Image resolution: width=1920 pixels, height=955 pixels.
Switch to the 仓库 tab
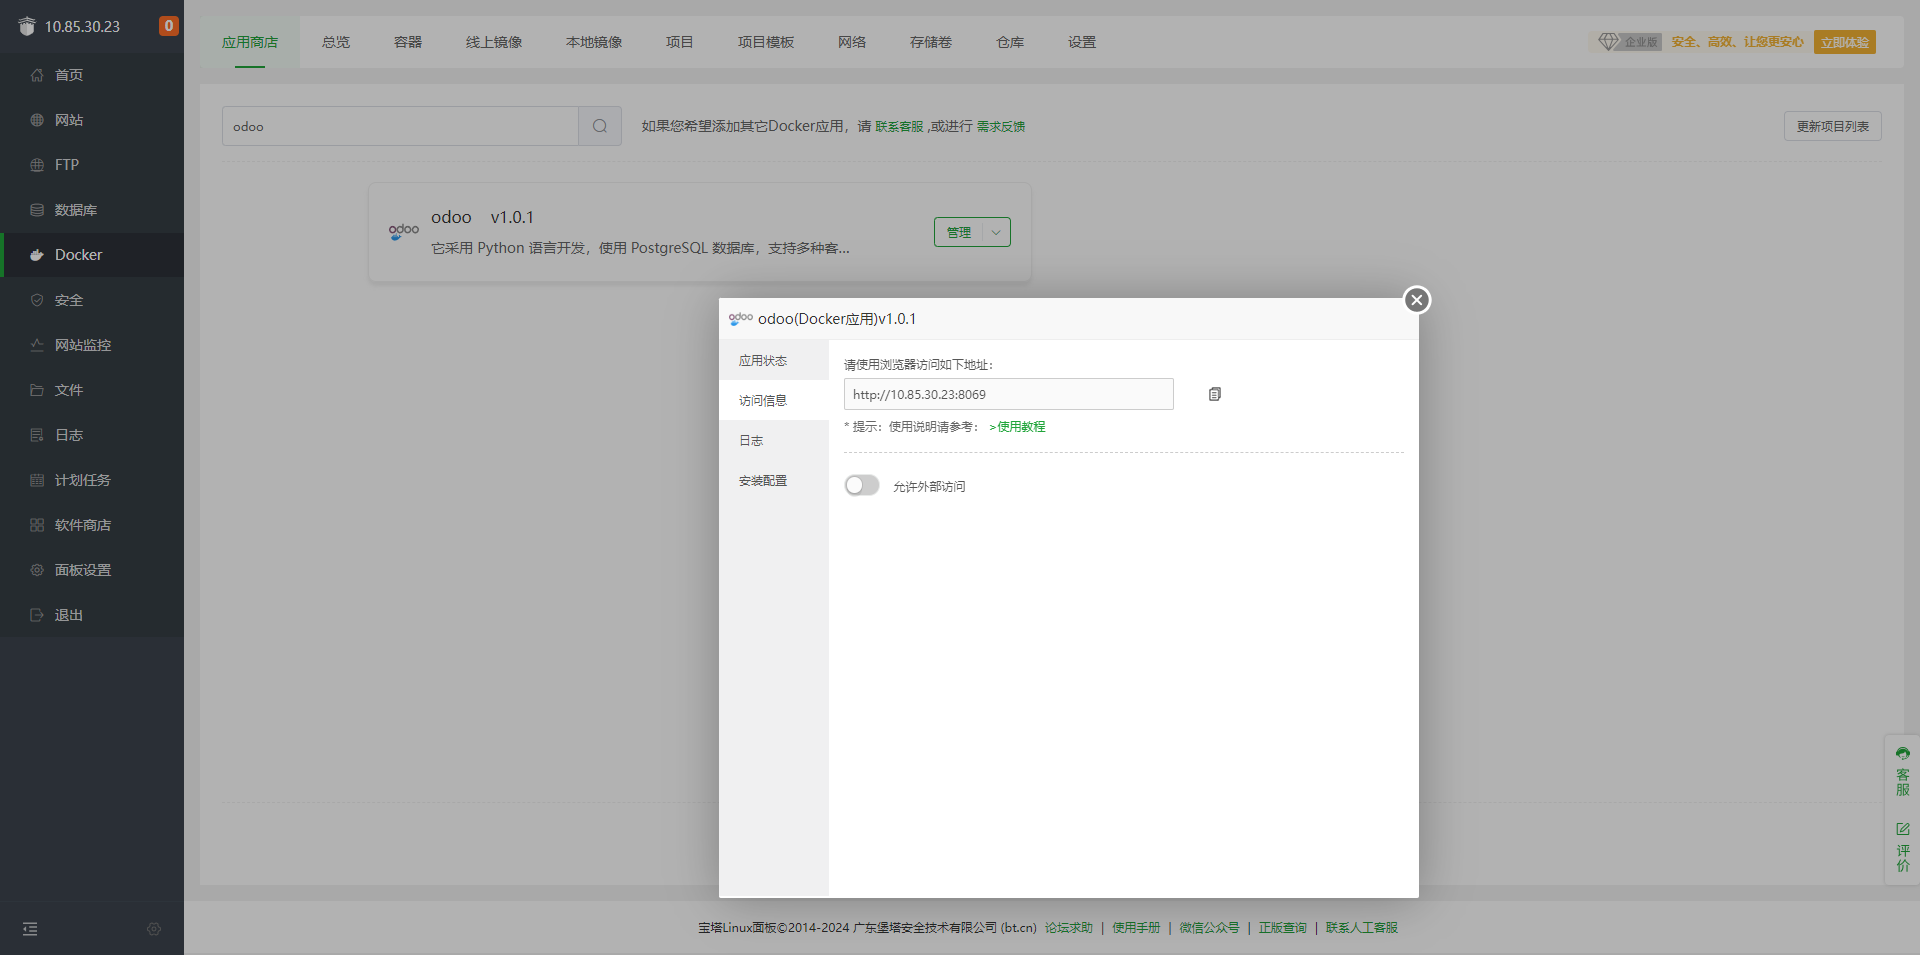pyautogui.click(x=1010, y=42)
